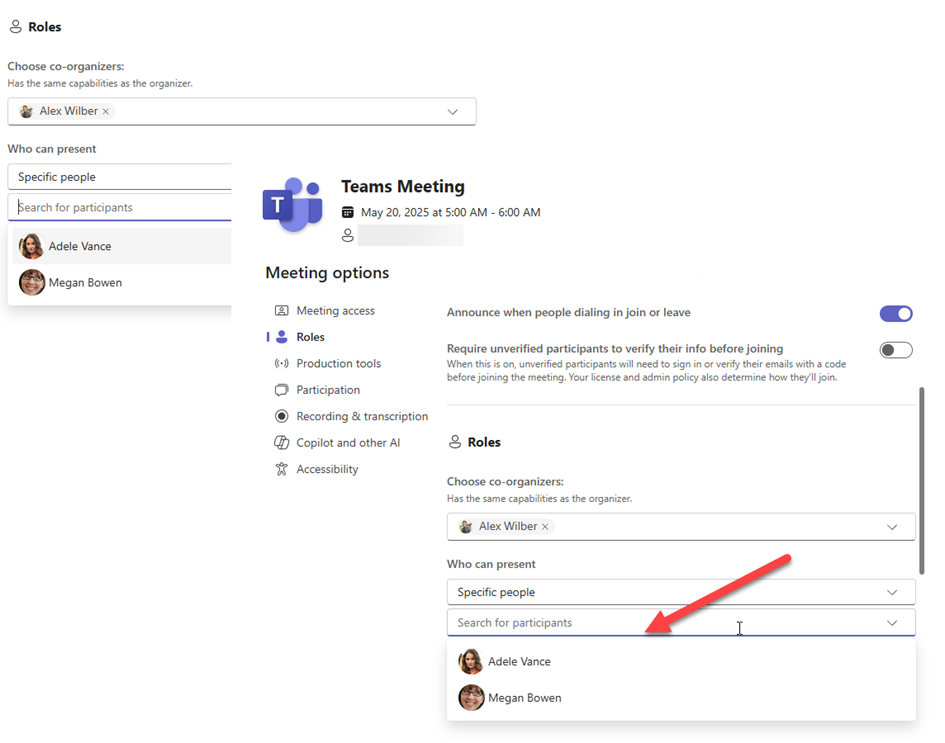Click Megan Bowen's avatar in top-left inset
The width and height of the screenshot is (945, 743).
pos(32,283)
